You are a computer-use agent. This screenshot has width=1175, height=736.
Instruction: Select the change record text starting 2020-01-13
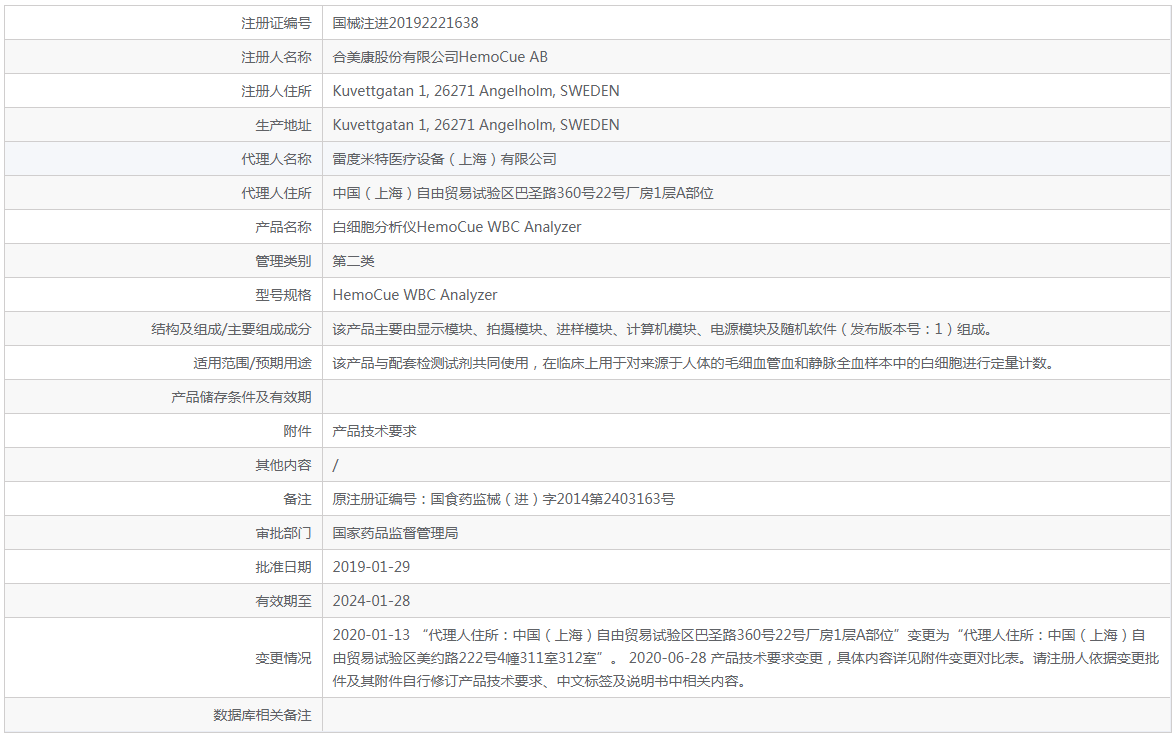point(746,658)
